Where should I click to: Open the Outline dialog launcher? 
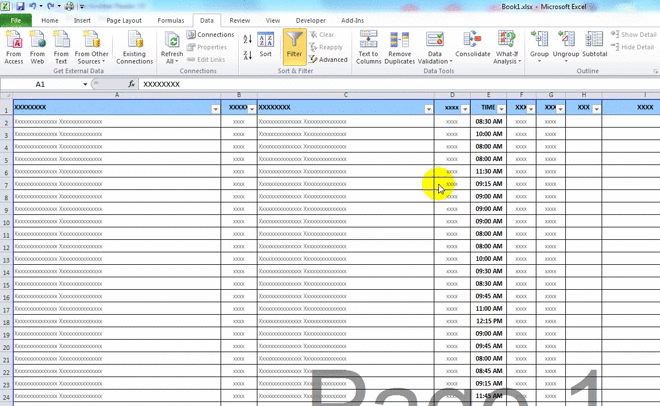[x=655, y=72]
